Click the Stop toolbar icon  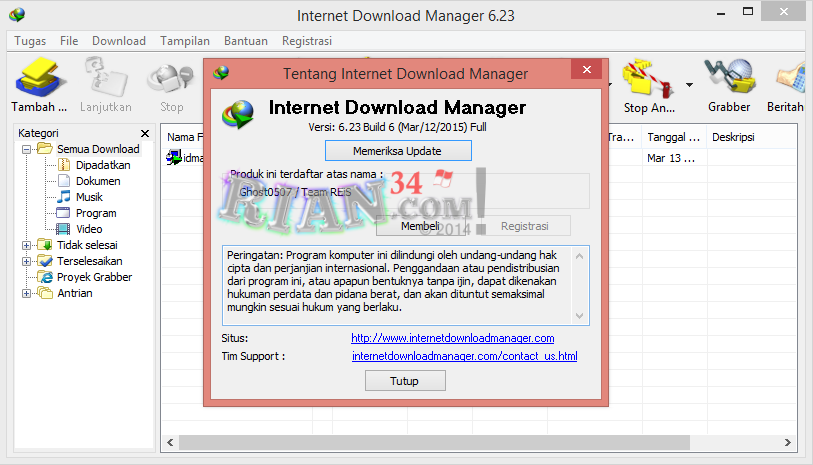171,79
